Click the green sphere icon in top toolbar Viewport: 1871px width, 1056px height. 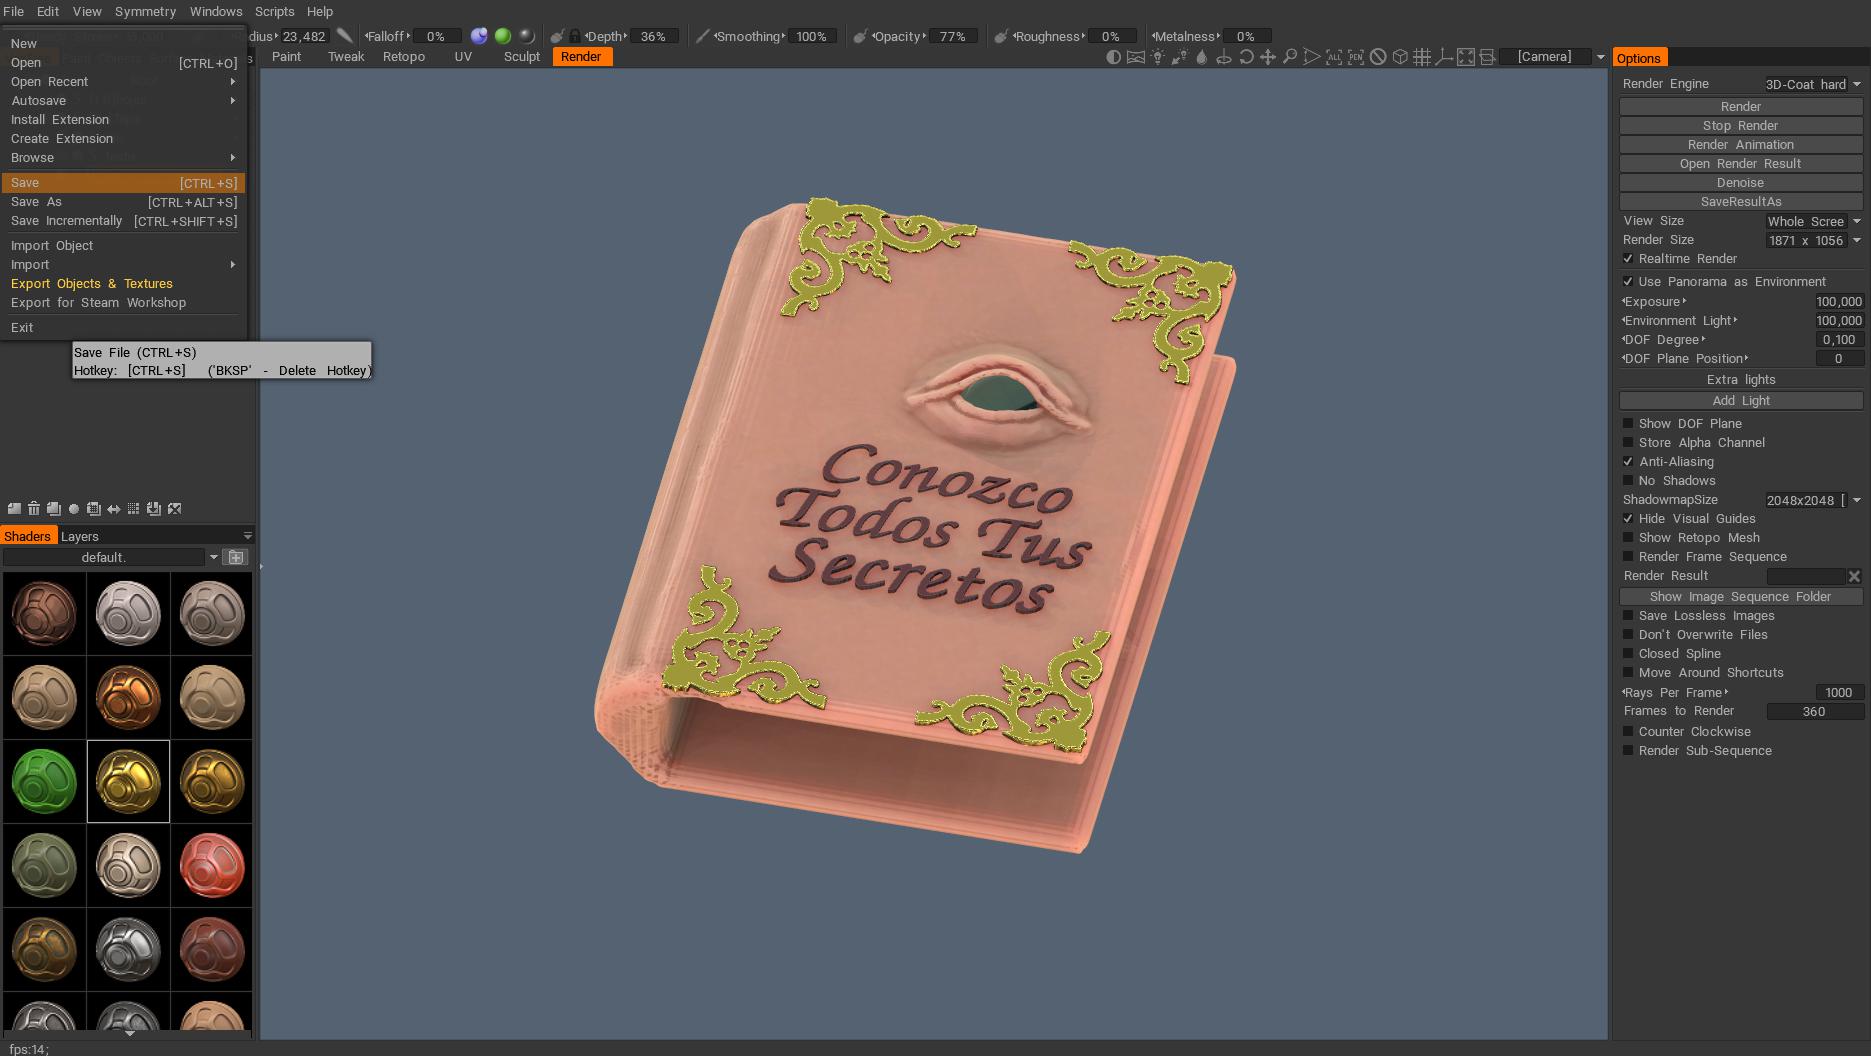(503, 36)
